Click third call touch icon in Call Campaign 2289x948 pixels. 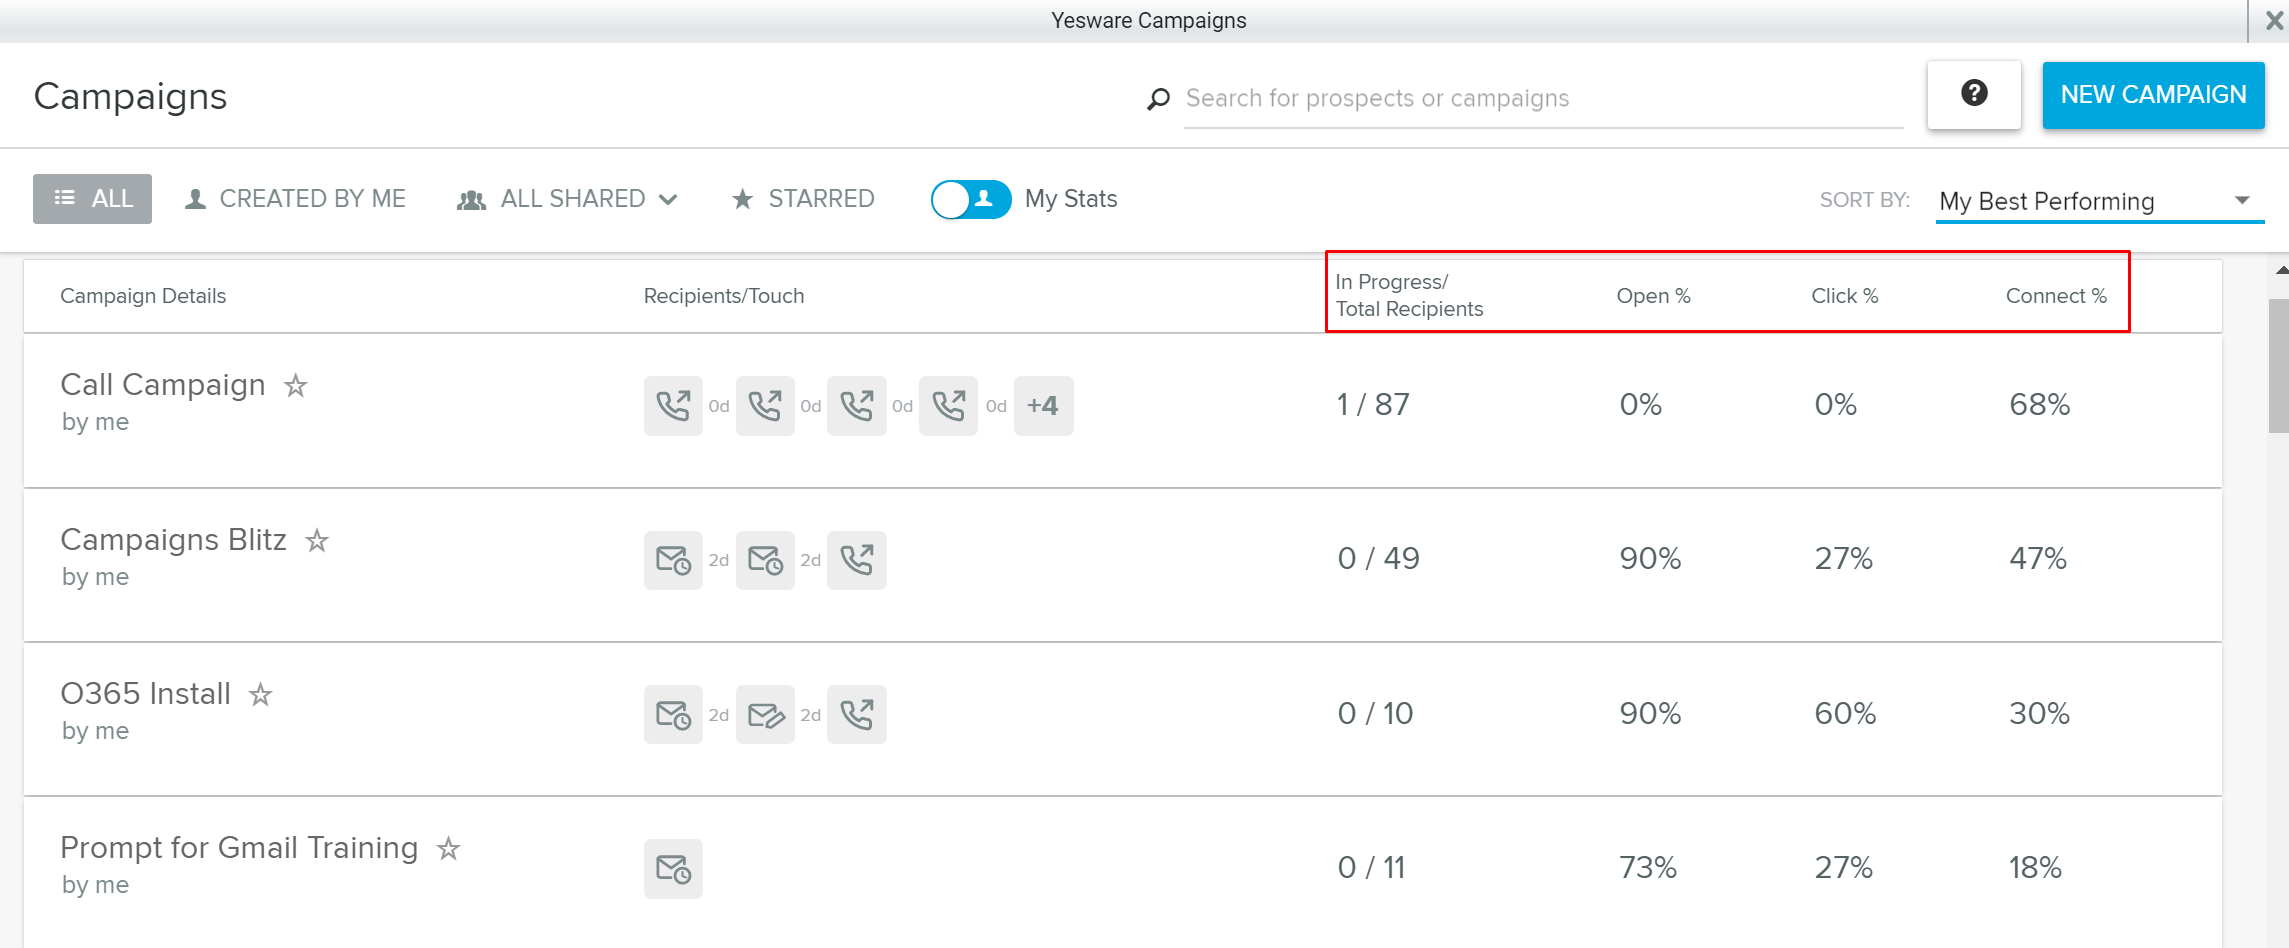point(857,406)
